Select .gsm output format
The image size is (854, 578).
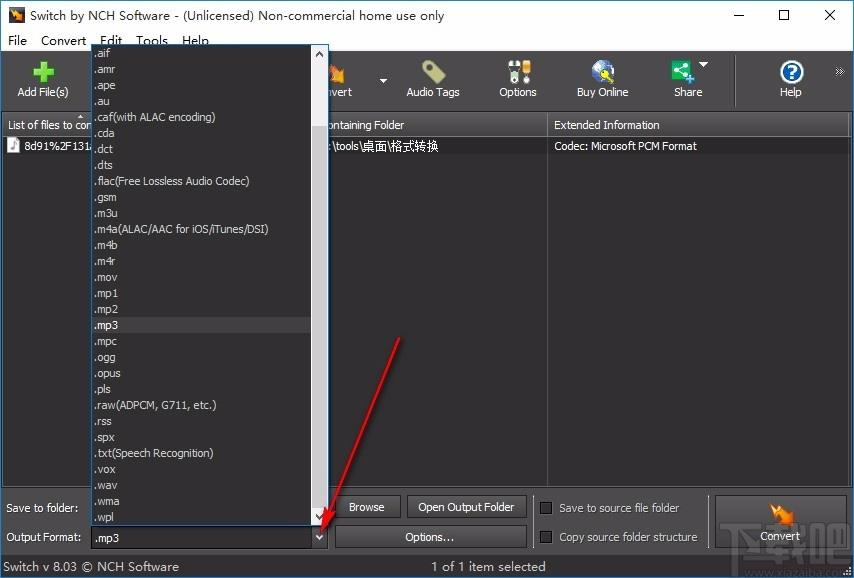pos(200,197)
